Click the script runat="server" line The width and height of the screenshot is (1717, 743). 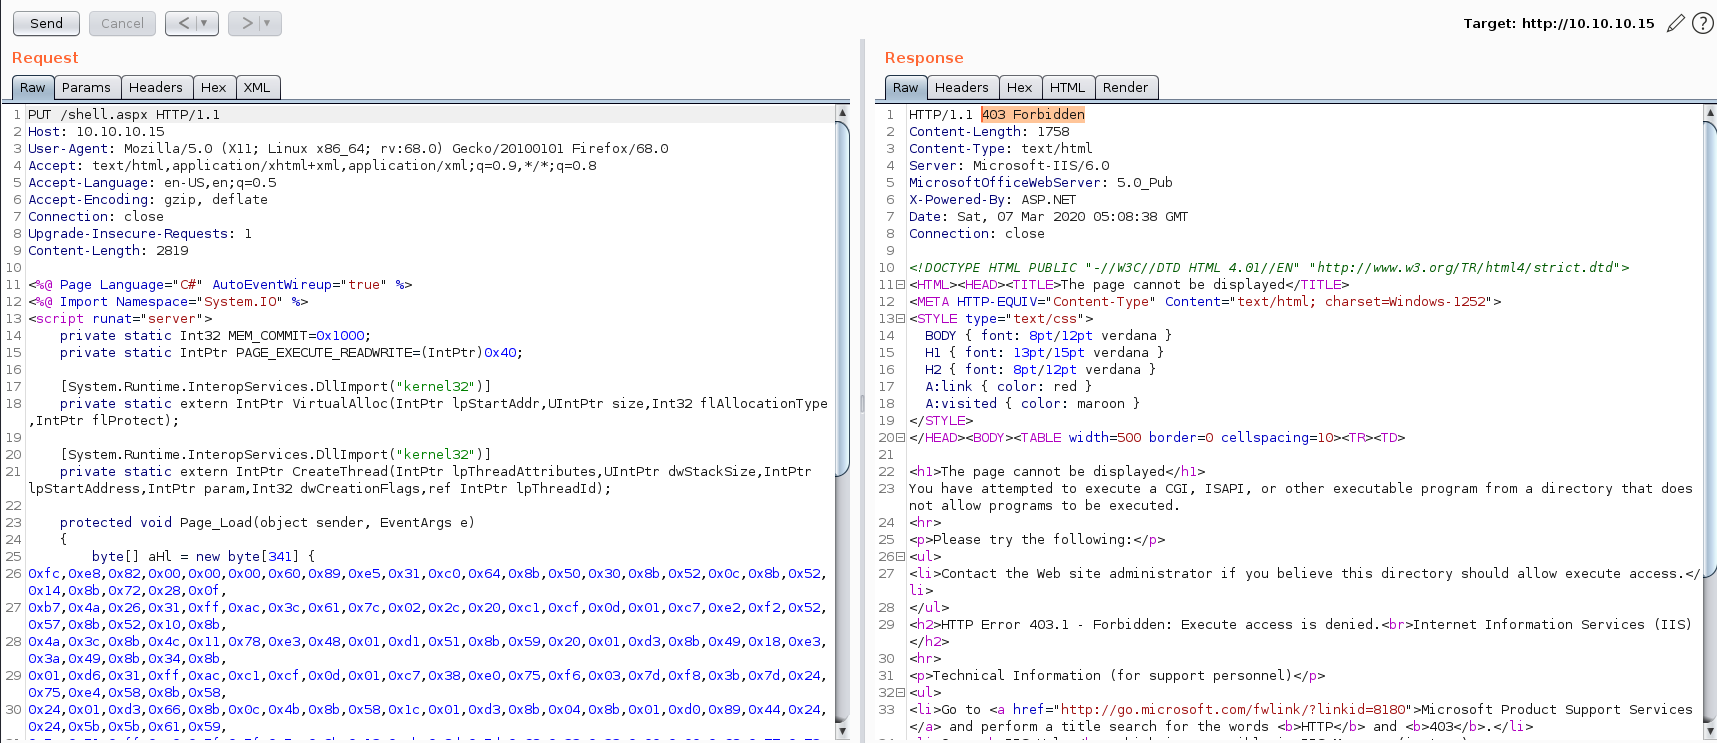pyautogui.click(x=120, y=319)
